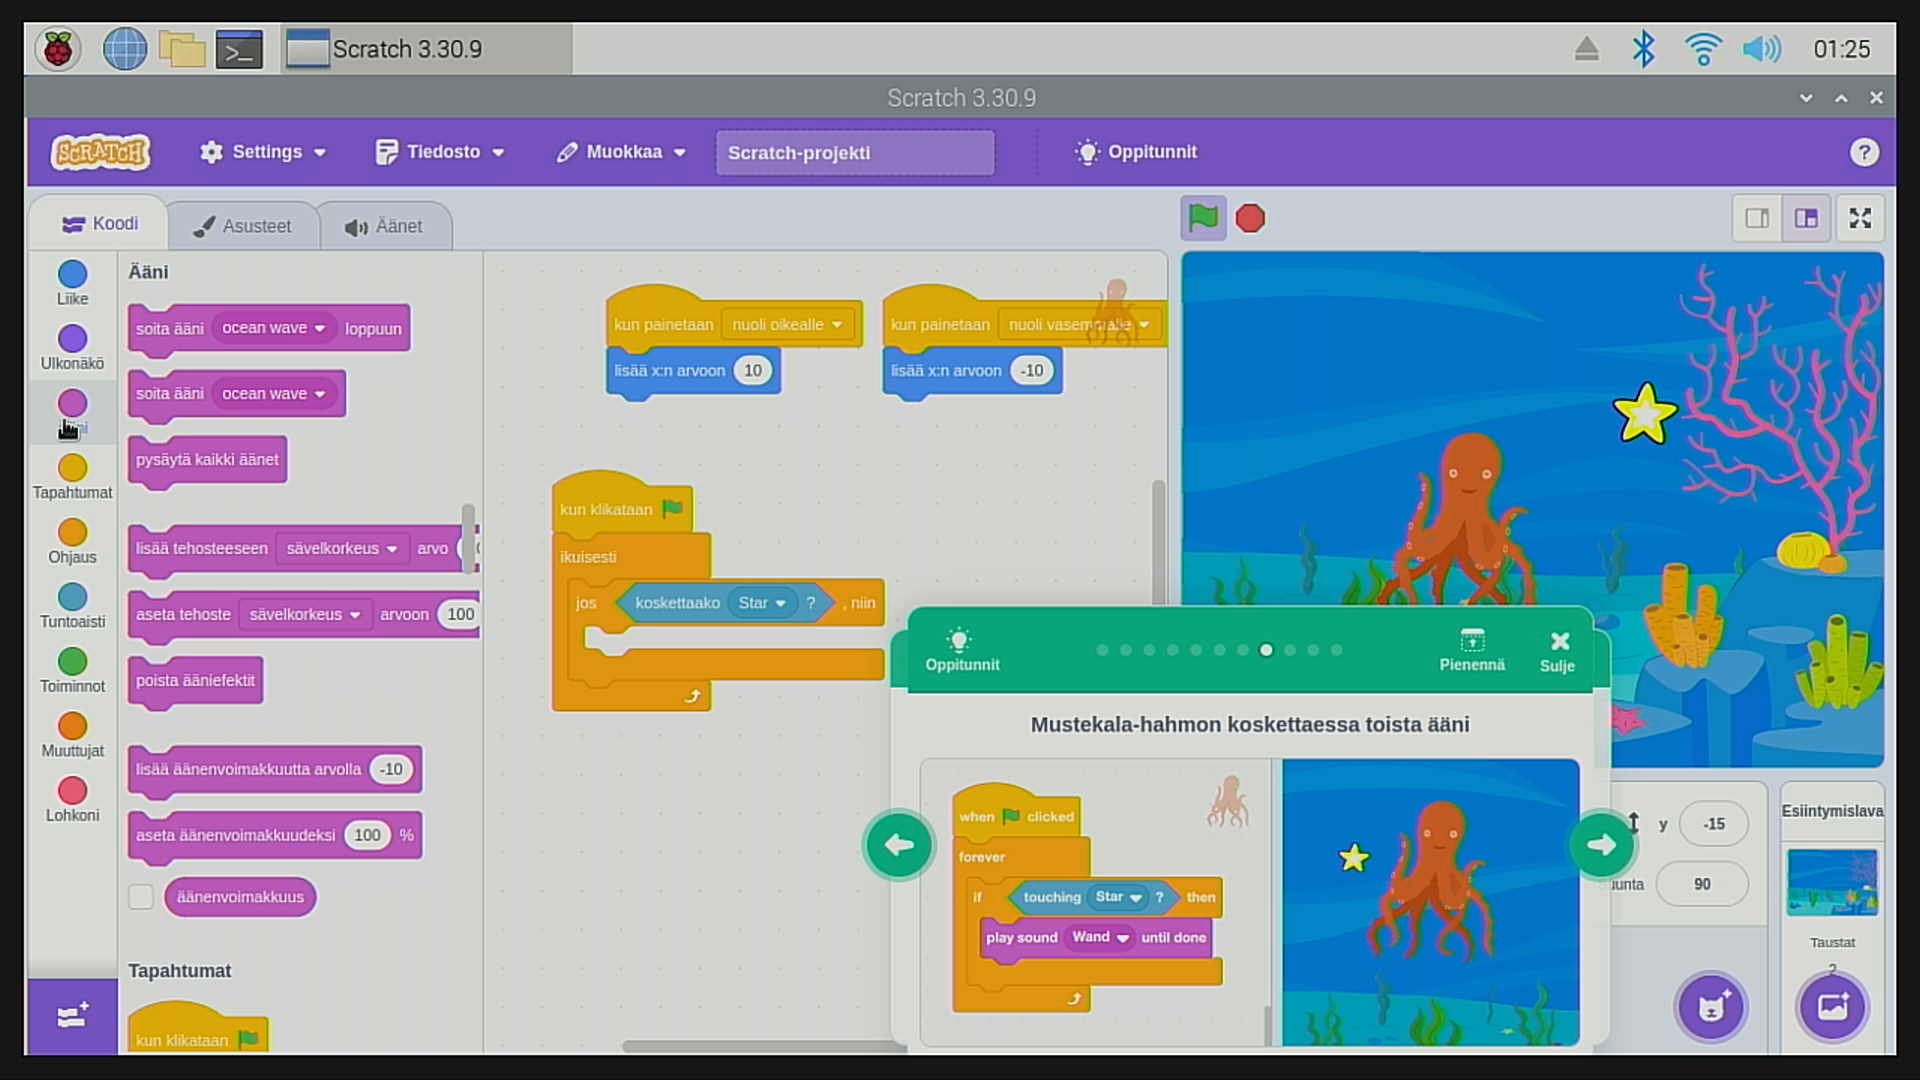Select the Toiminnot block category
The image size is (1920, 1080).
pyautogui.click(x=72, y=671)
